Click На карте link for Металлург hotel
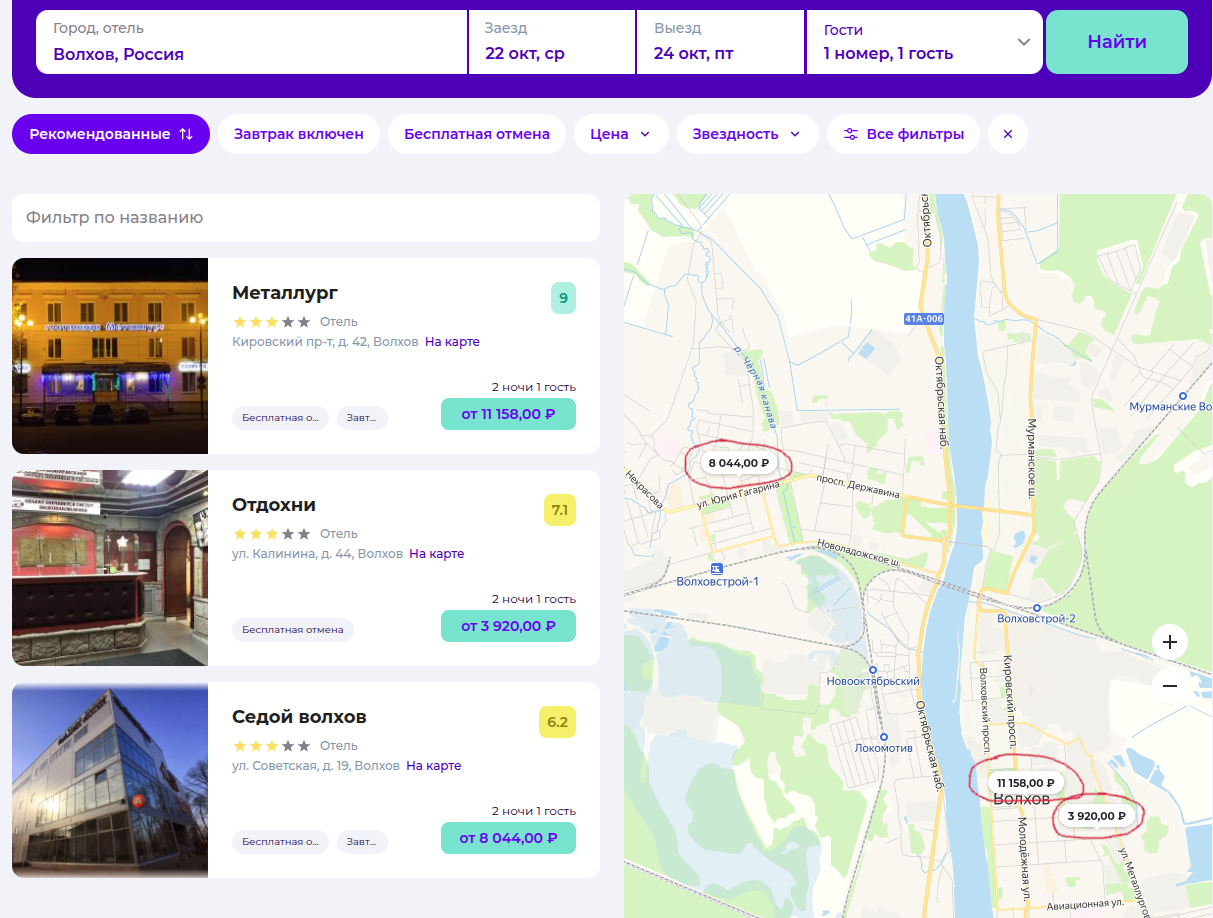1213x918 pixels. coord(452,342)
